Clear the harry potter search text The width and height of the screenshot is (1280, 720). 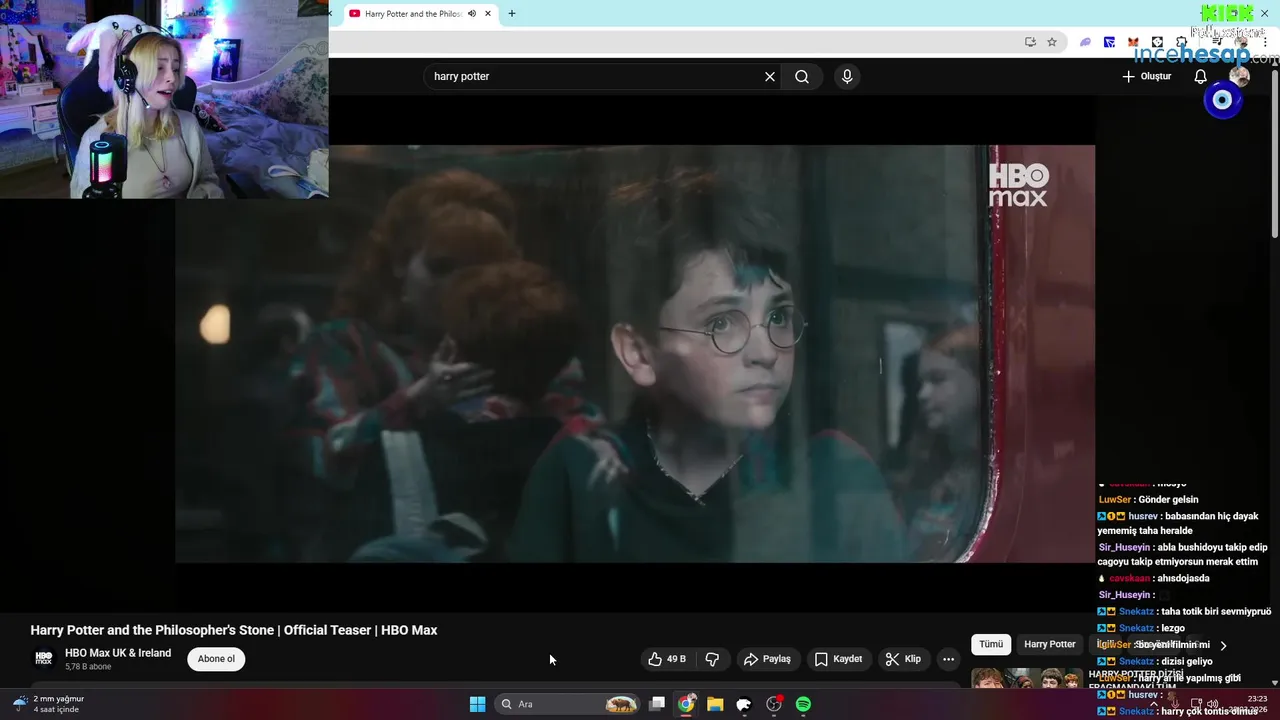pos(770,77)
